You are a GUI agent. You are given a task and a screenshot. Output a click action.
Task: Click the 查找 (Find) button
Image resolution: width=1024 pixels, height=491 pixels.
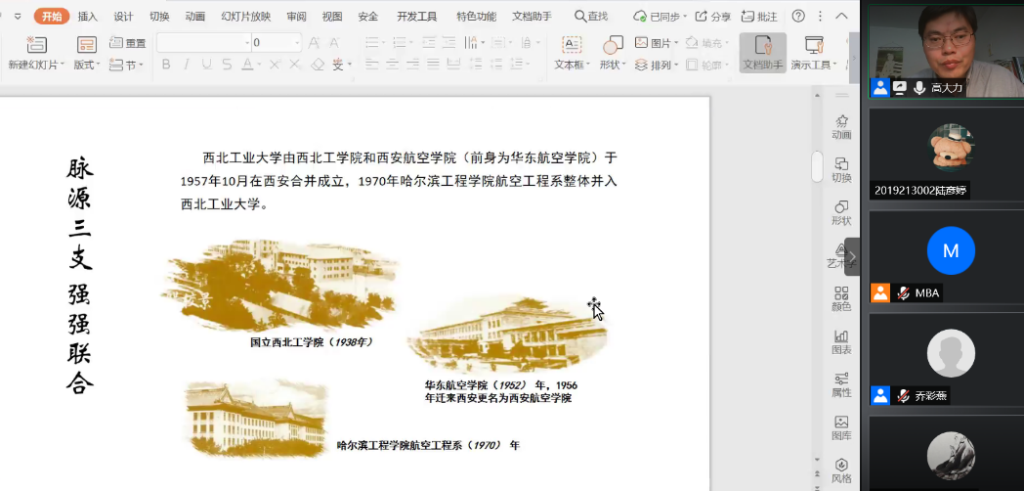point(591,16)
